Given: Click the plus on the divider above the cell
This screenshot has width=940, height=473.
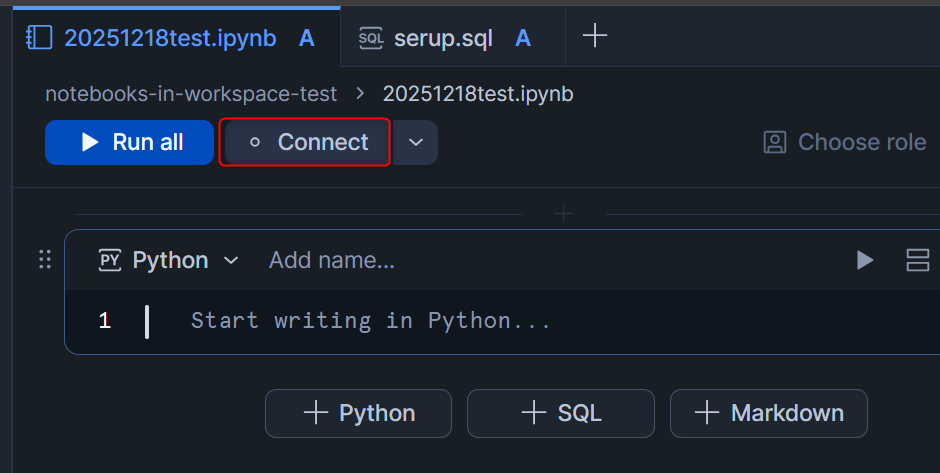Looking at the screenshot, I should point(564,214).
